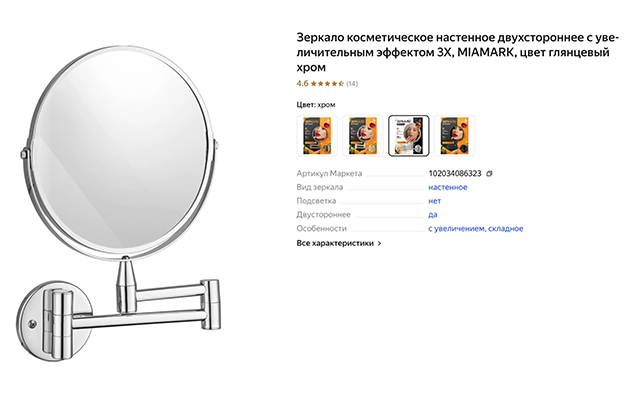
Task: Click the star rating icons
Action: point(327,84)
